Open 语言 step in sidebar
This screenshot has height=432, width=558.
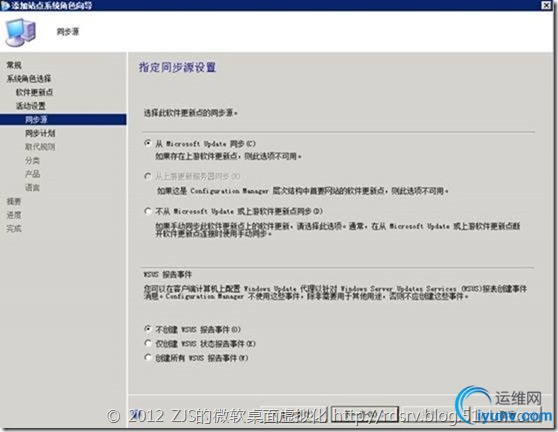point(32,187)
